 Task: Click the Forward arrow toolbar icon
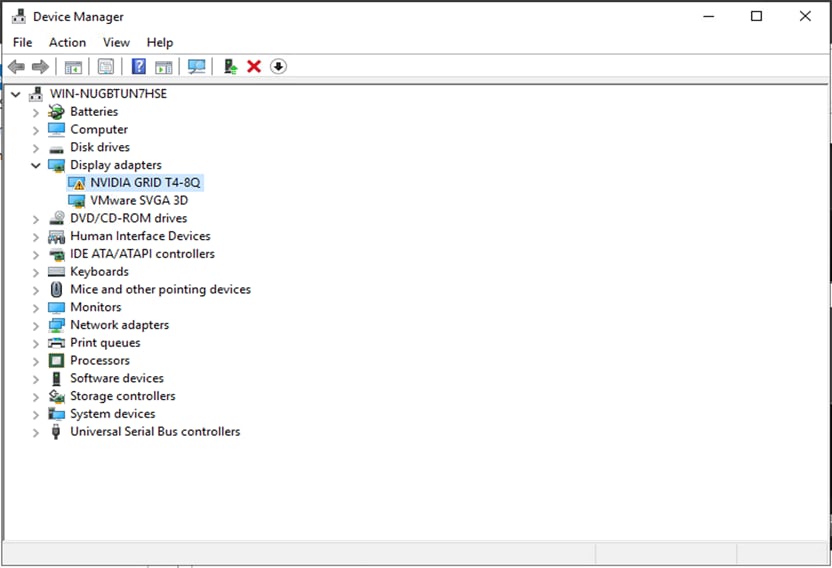coord(40,67)
